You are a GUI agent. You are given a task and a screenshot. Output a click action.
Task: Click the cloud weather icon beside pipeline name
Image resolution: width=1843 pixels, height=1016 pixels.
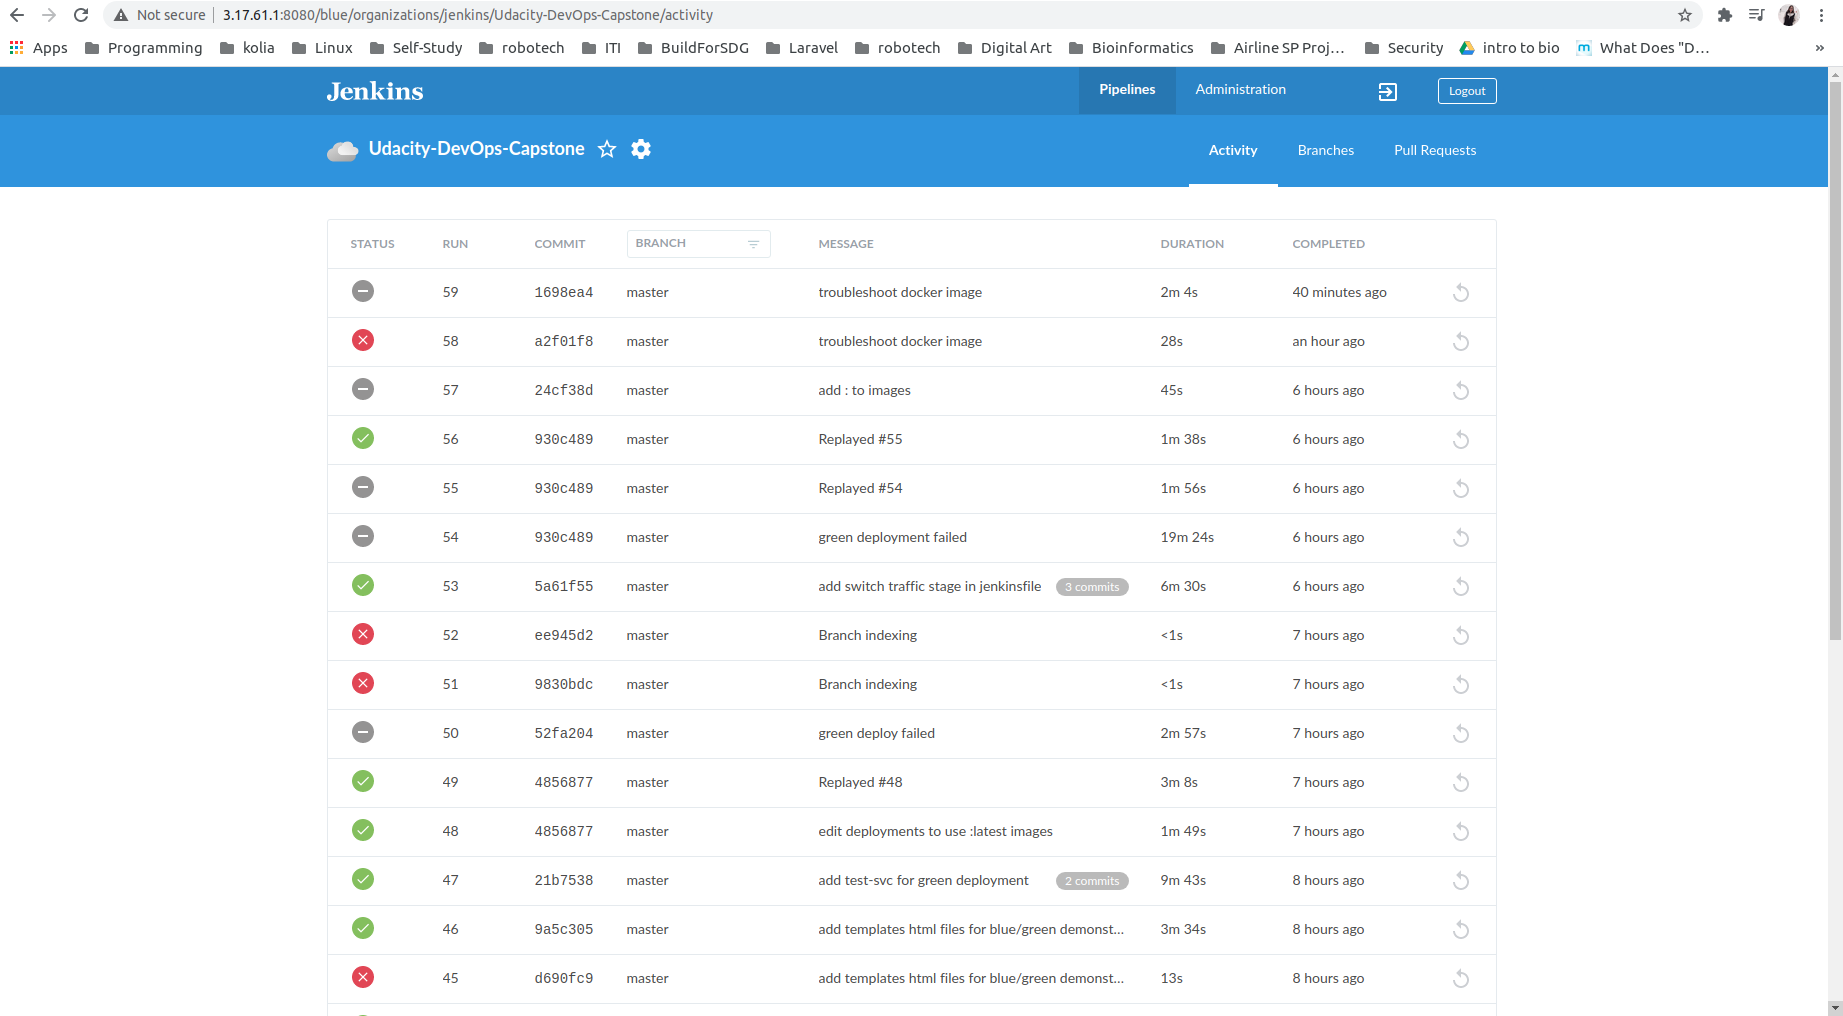[343, 151]
